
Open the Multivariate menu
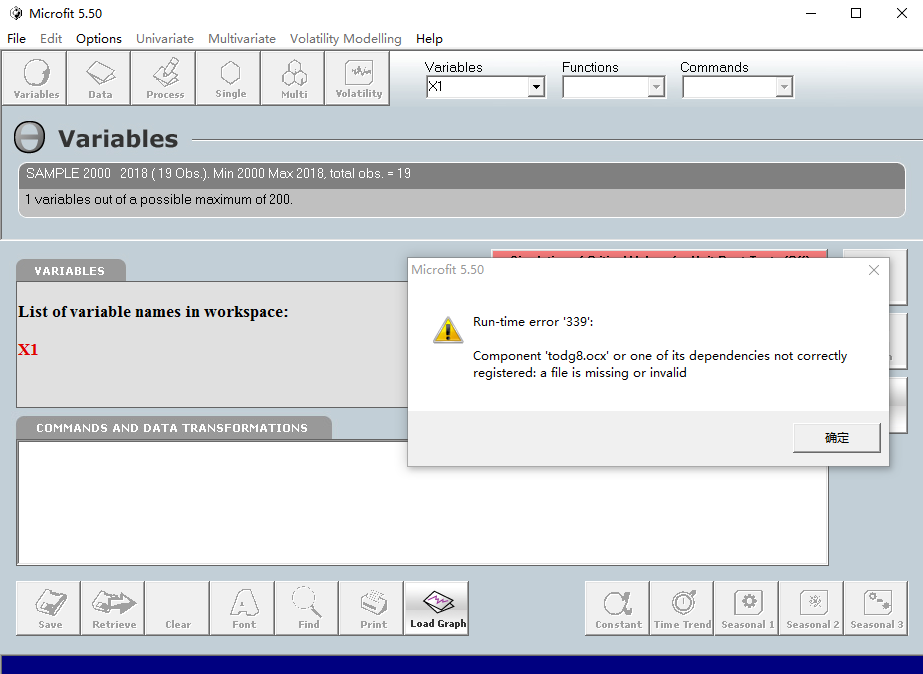tap(242, 39)
